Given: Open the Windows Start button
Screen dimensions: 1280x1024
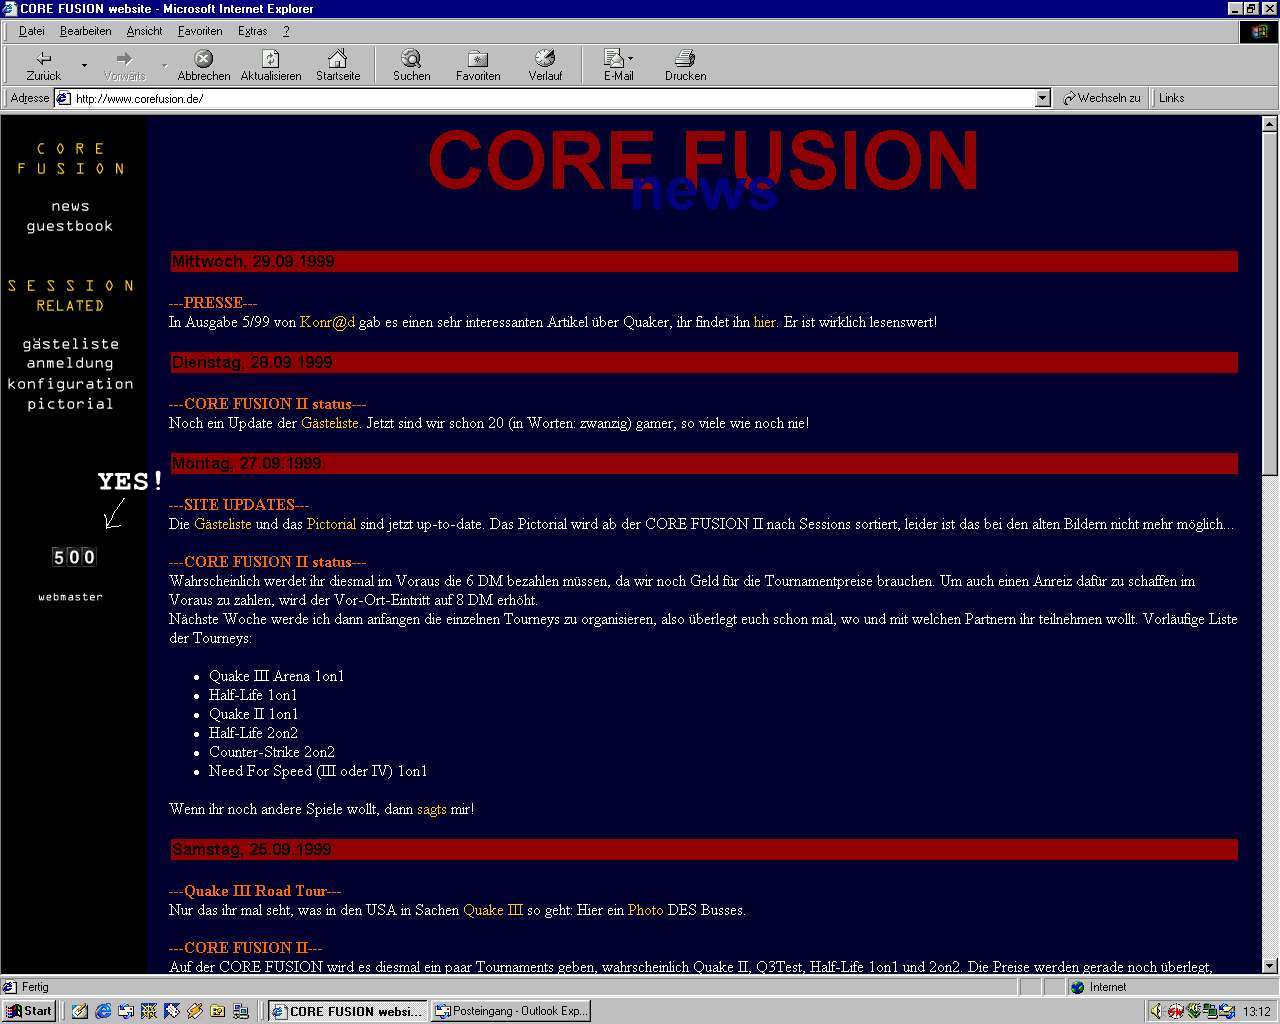Looking at the screenshot, I should (29, 1011).
